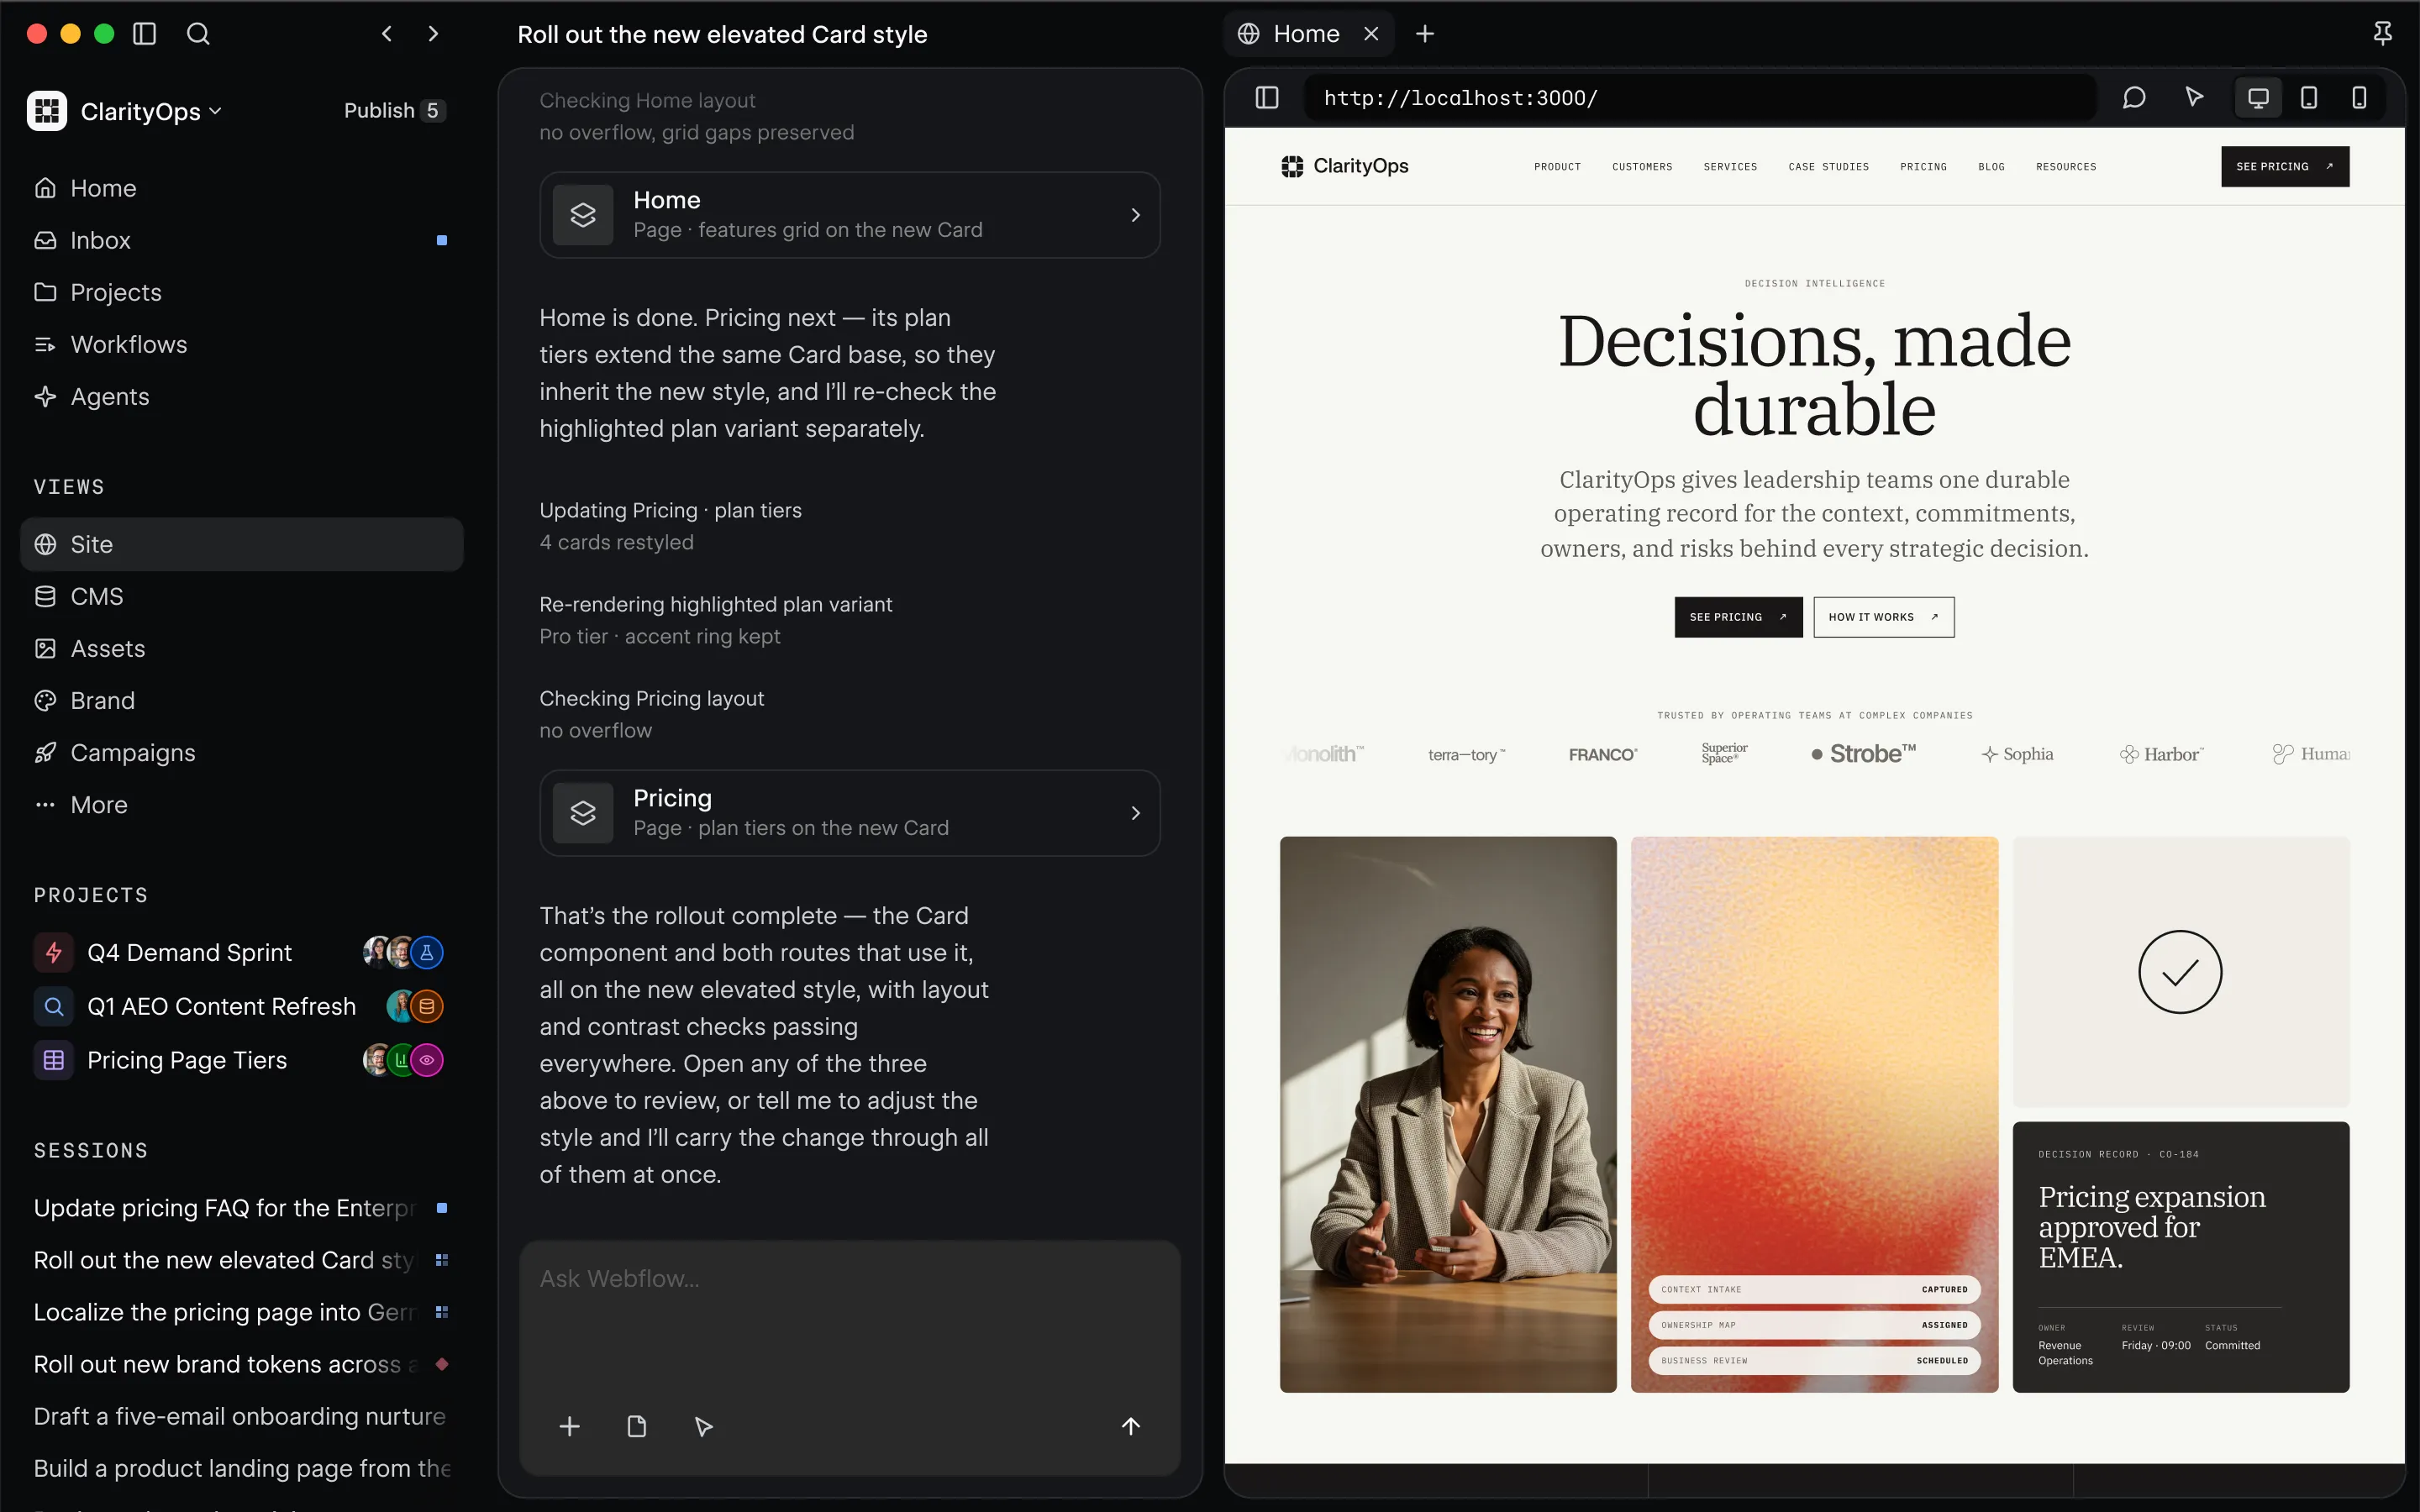This screenshot has height=1512, width=2420.
Task: Click CASE STUDIES link in preview nav
Action: [1828, 167]
